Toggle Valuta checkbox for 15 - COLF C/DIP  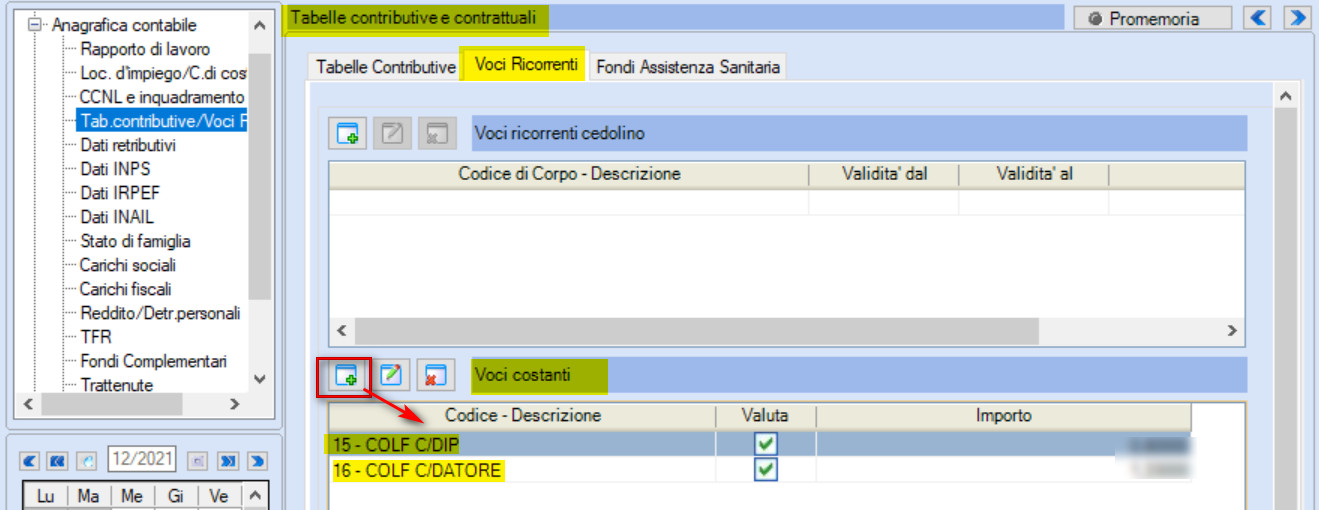pyautogui.click(x=766, y=444)
